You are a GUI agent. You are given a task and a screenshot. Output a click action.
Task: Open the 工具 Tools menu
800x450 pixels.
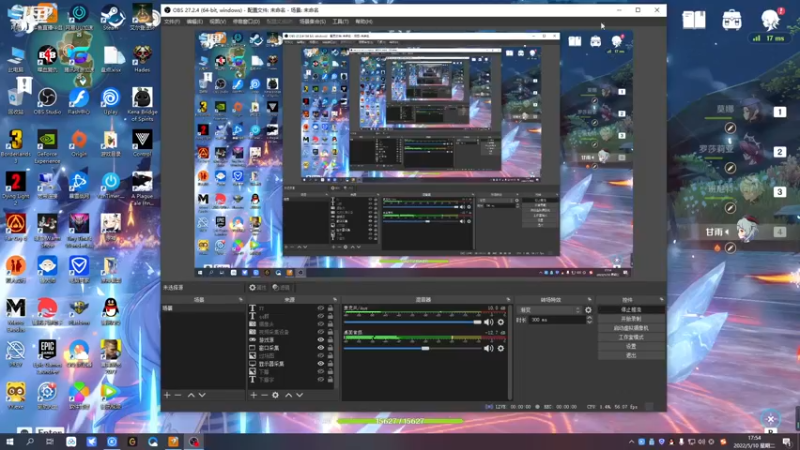coord(340,21)
